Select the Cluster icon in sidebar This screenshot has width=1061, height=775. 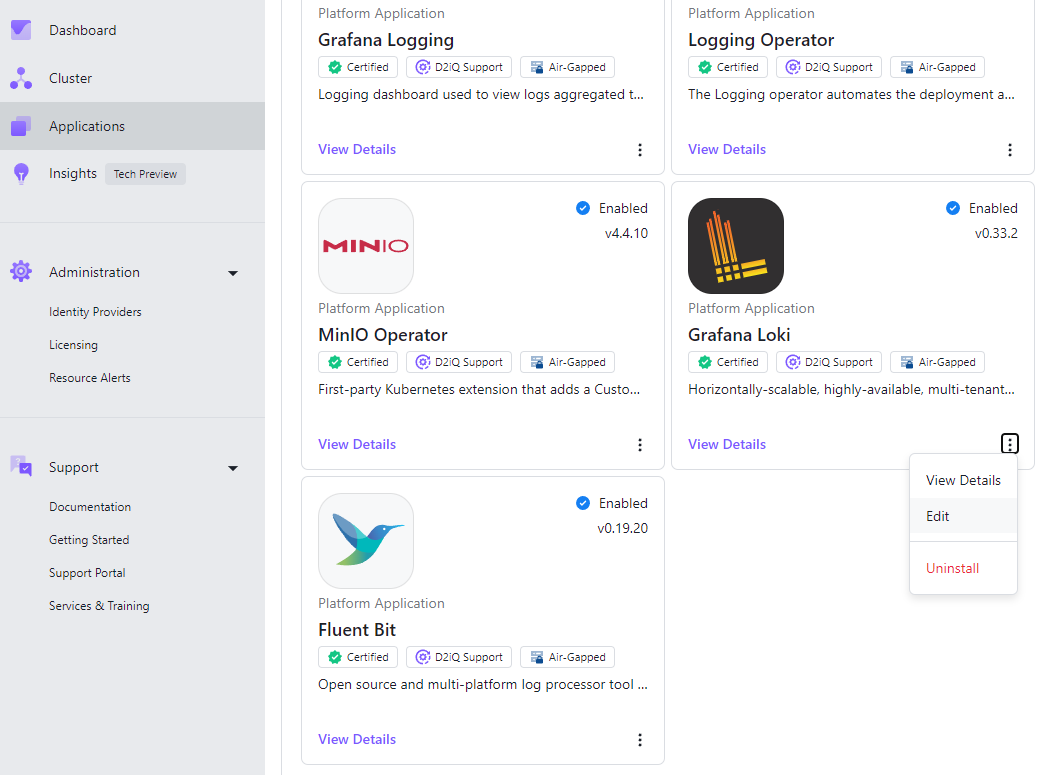(21, 79)
